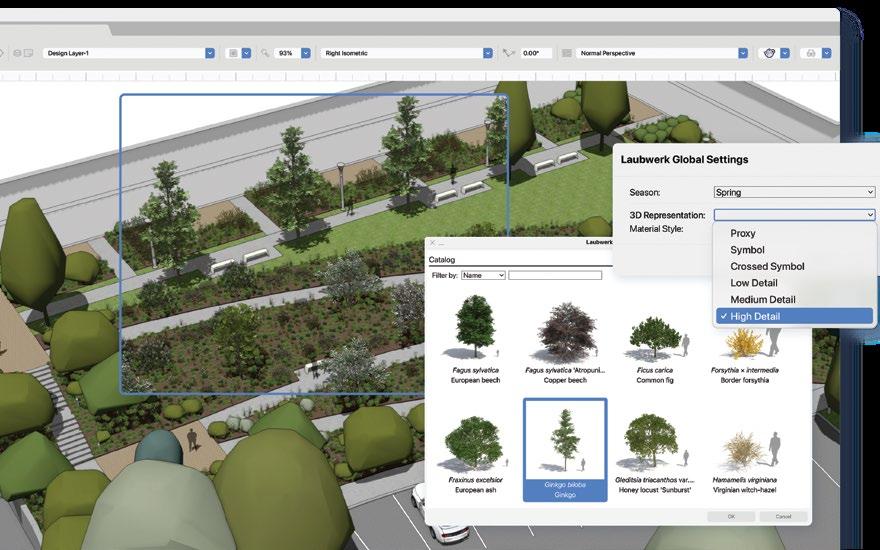The width and height of the screenshot is (880, 550).
Task: Click the render mode teapot icon
Action: (x=769, y=53)
